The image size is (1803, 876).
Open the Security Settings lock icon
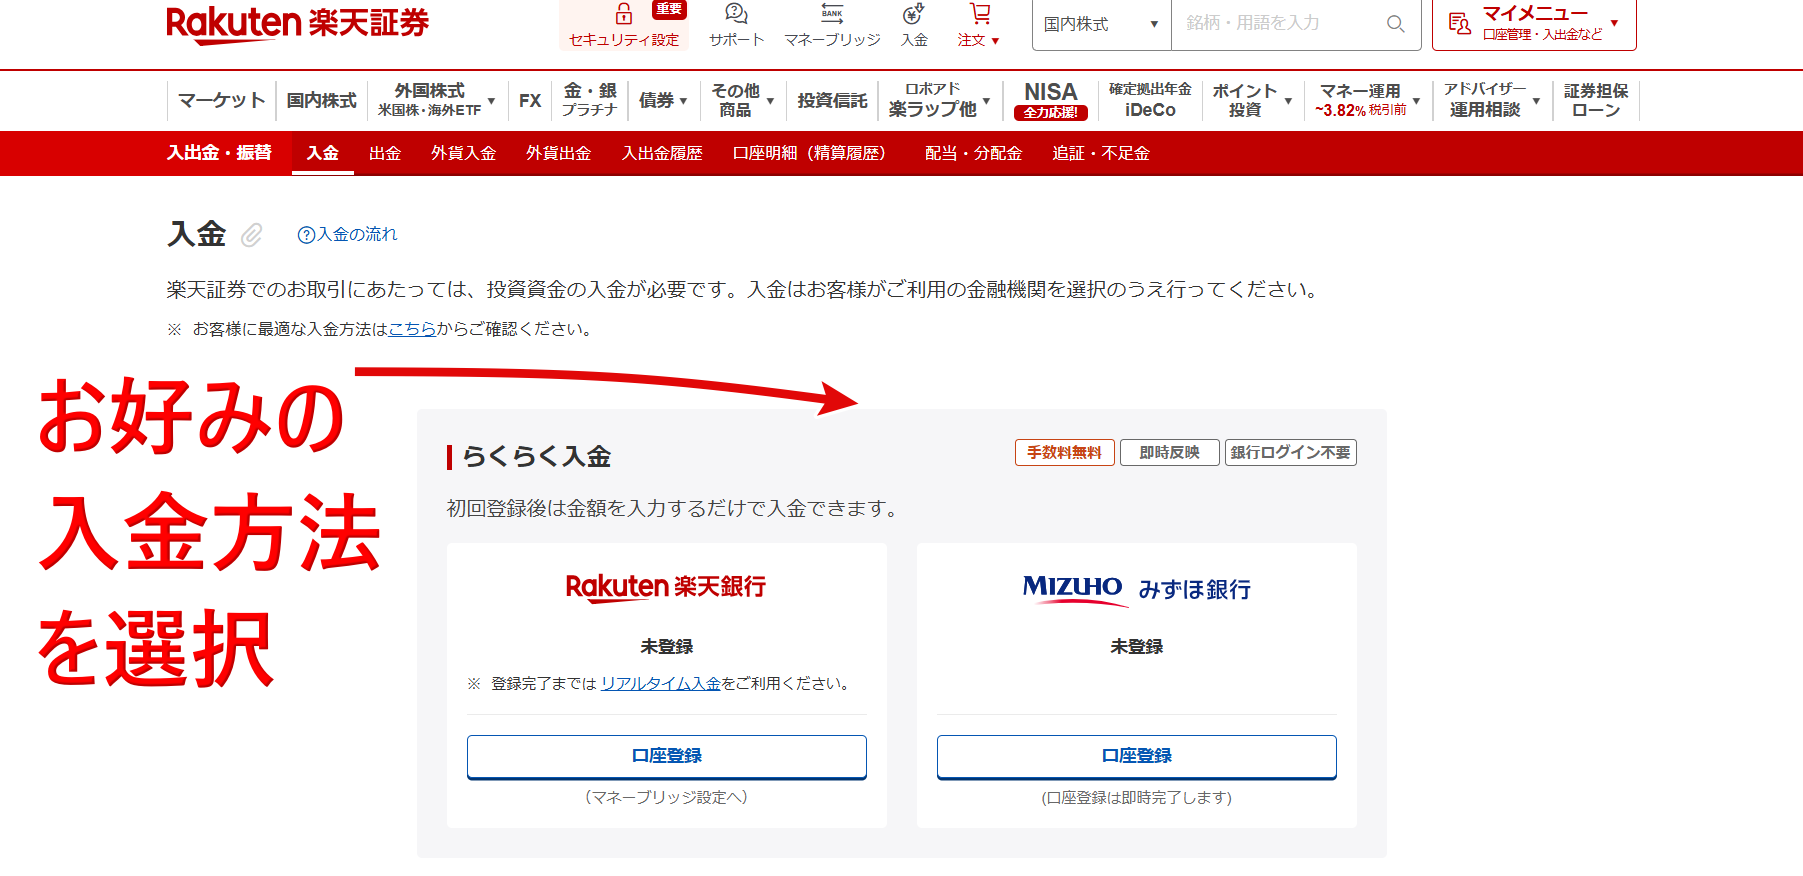click(623, 13)
